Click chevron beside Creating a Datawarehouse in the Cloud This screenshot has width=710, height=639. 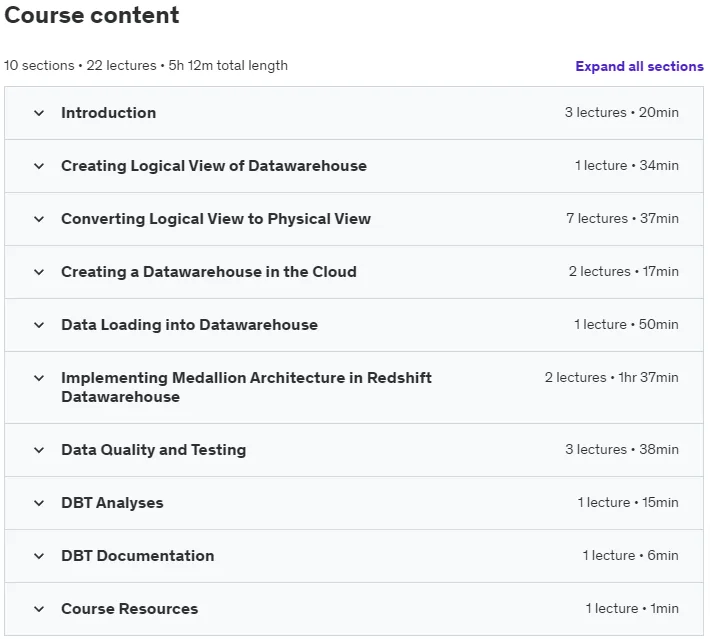[39, 272]
